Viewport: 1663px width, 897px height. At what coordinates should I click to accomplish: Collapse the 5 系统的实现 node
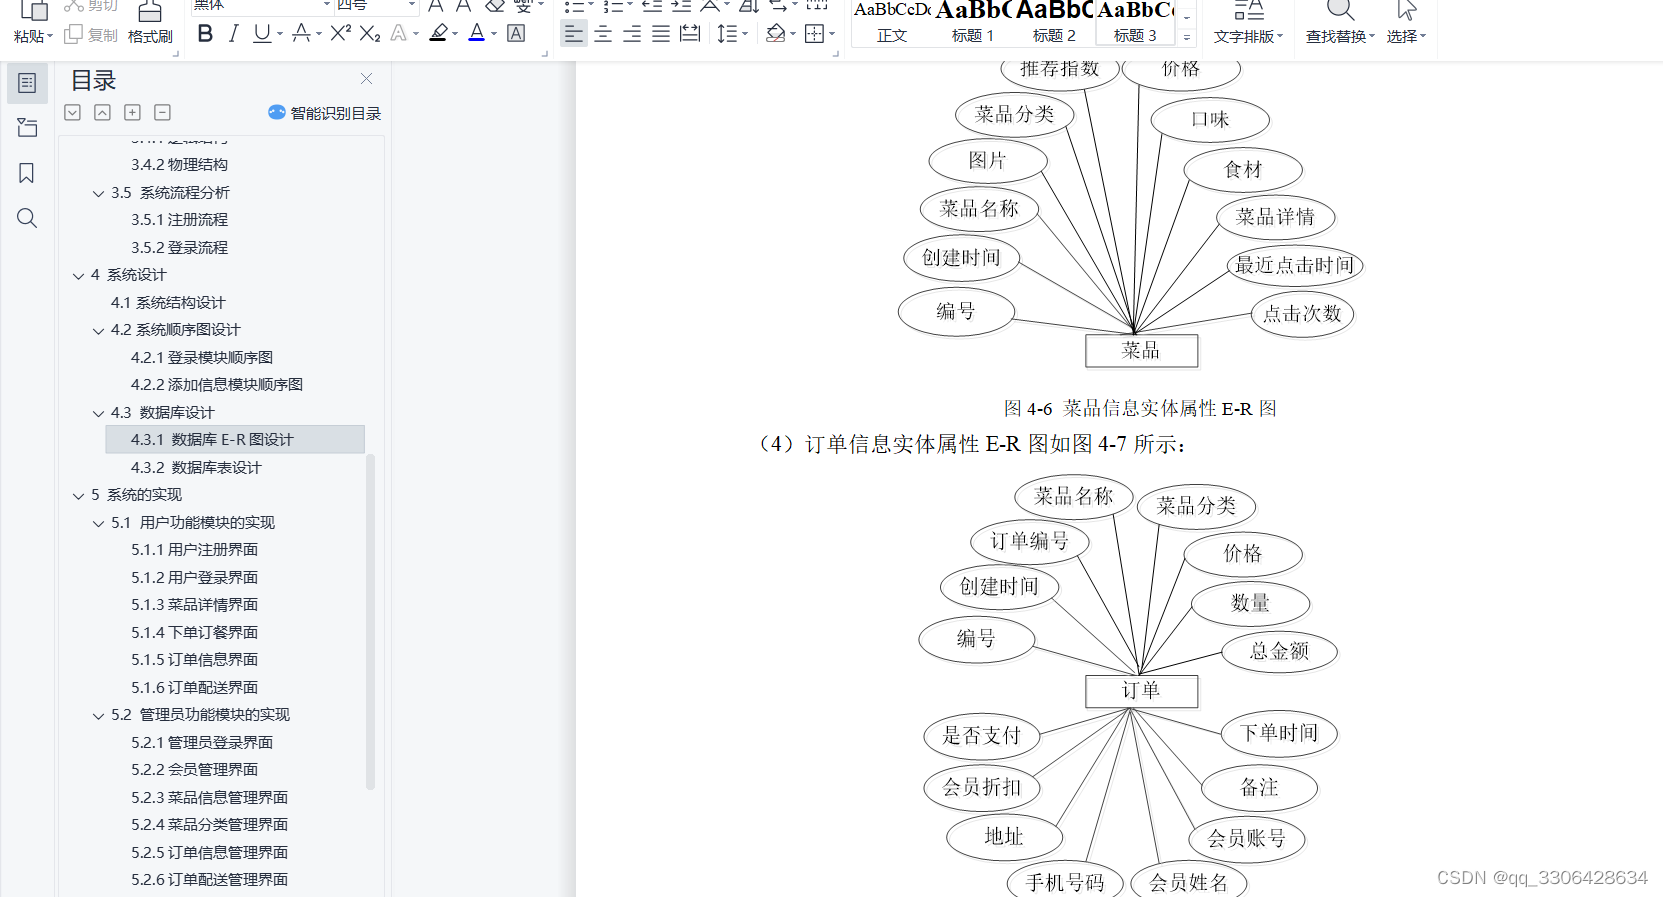[x=78, y=495]
